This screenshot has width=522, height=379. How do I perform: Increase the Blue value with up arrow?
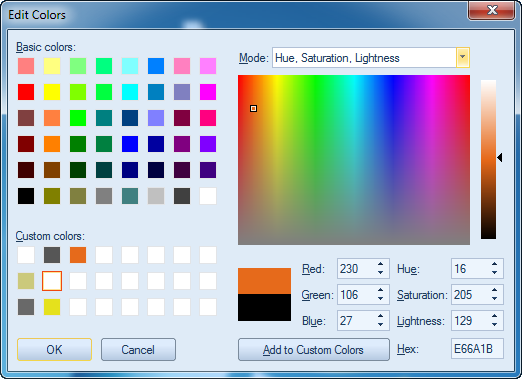(x=381, y=316)
